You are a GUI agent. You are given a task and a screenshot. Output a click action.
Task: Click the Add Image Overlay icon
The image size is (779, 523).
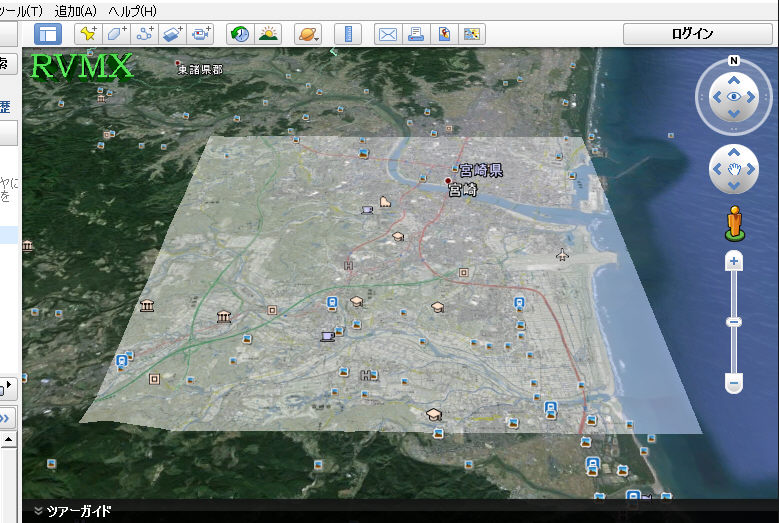pyautogui.click(x=172, y=34)
